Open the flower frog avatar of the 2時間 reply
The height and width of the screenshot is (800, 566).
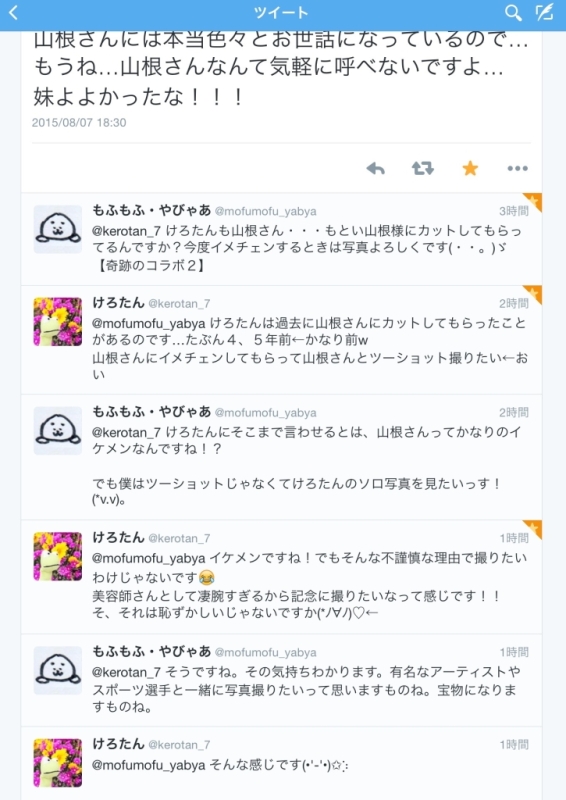pos(58,321)
